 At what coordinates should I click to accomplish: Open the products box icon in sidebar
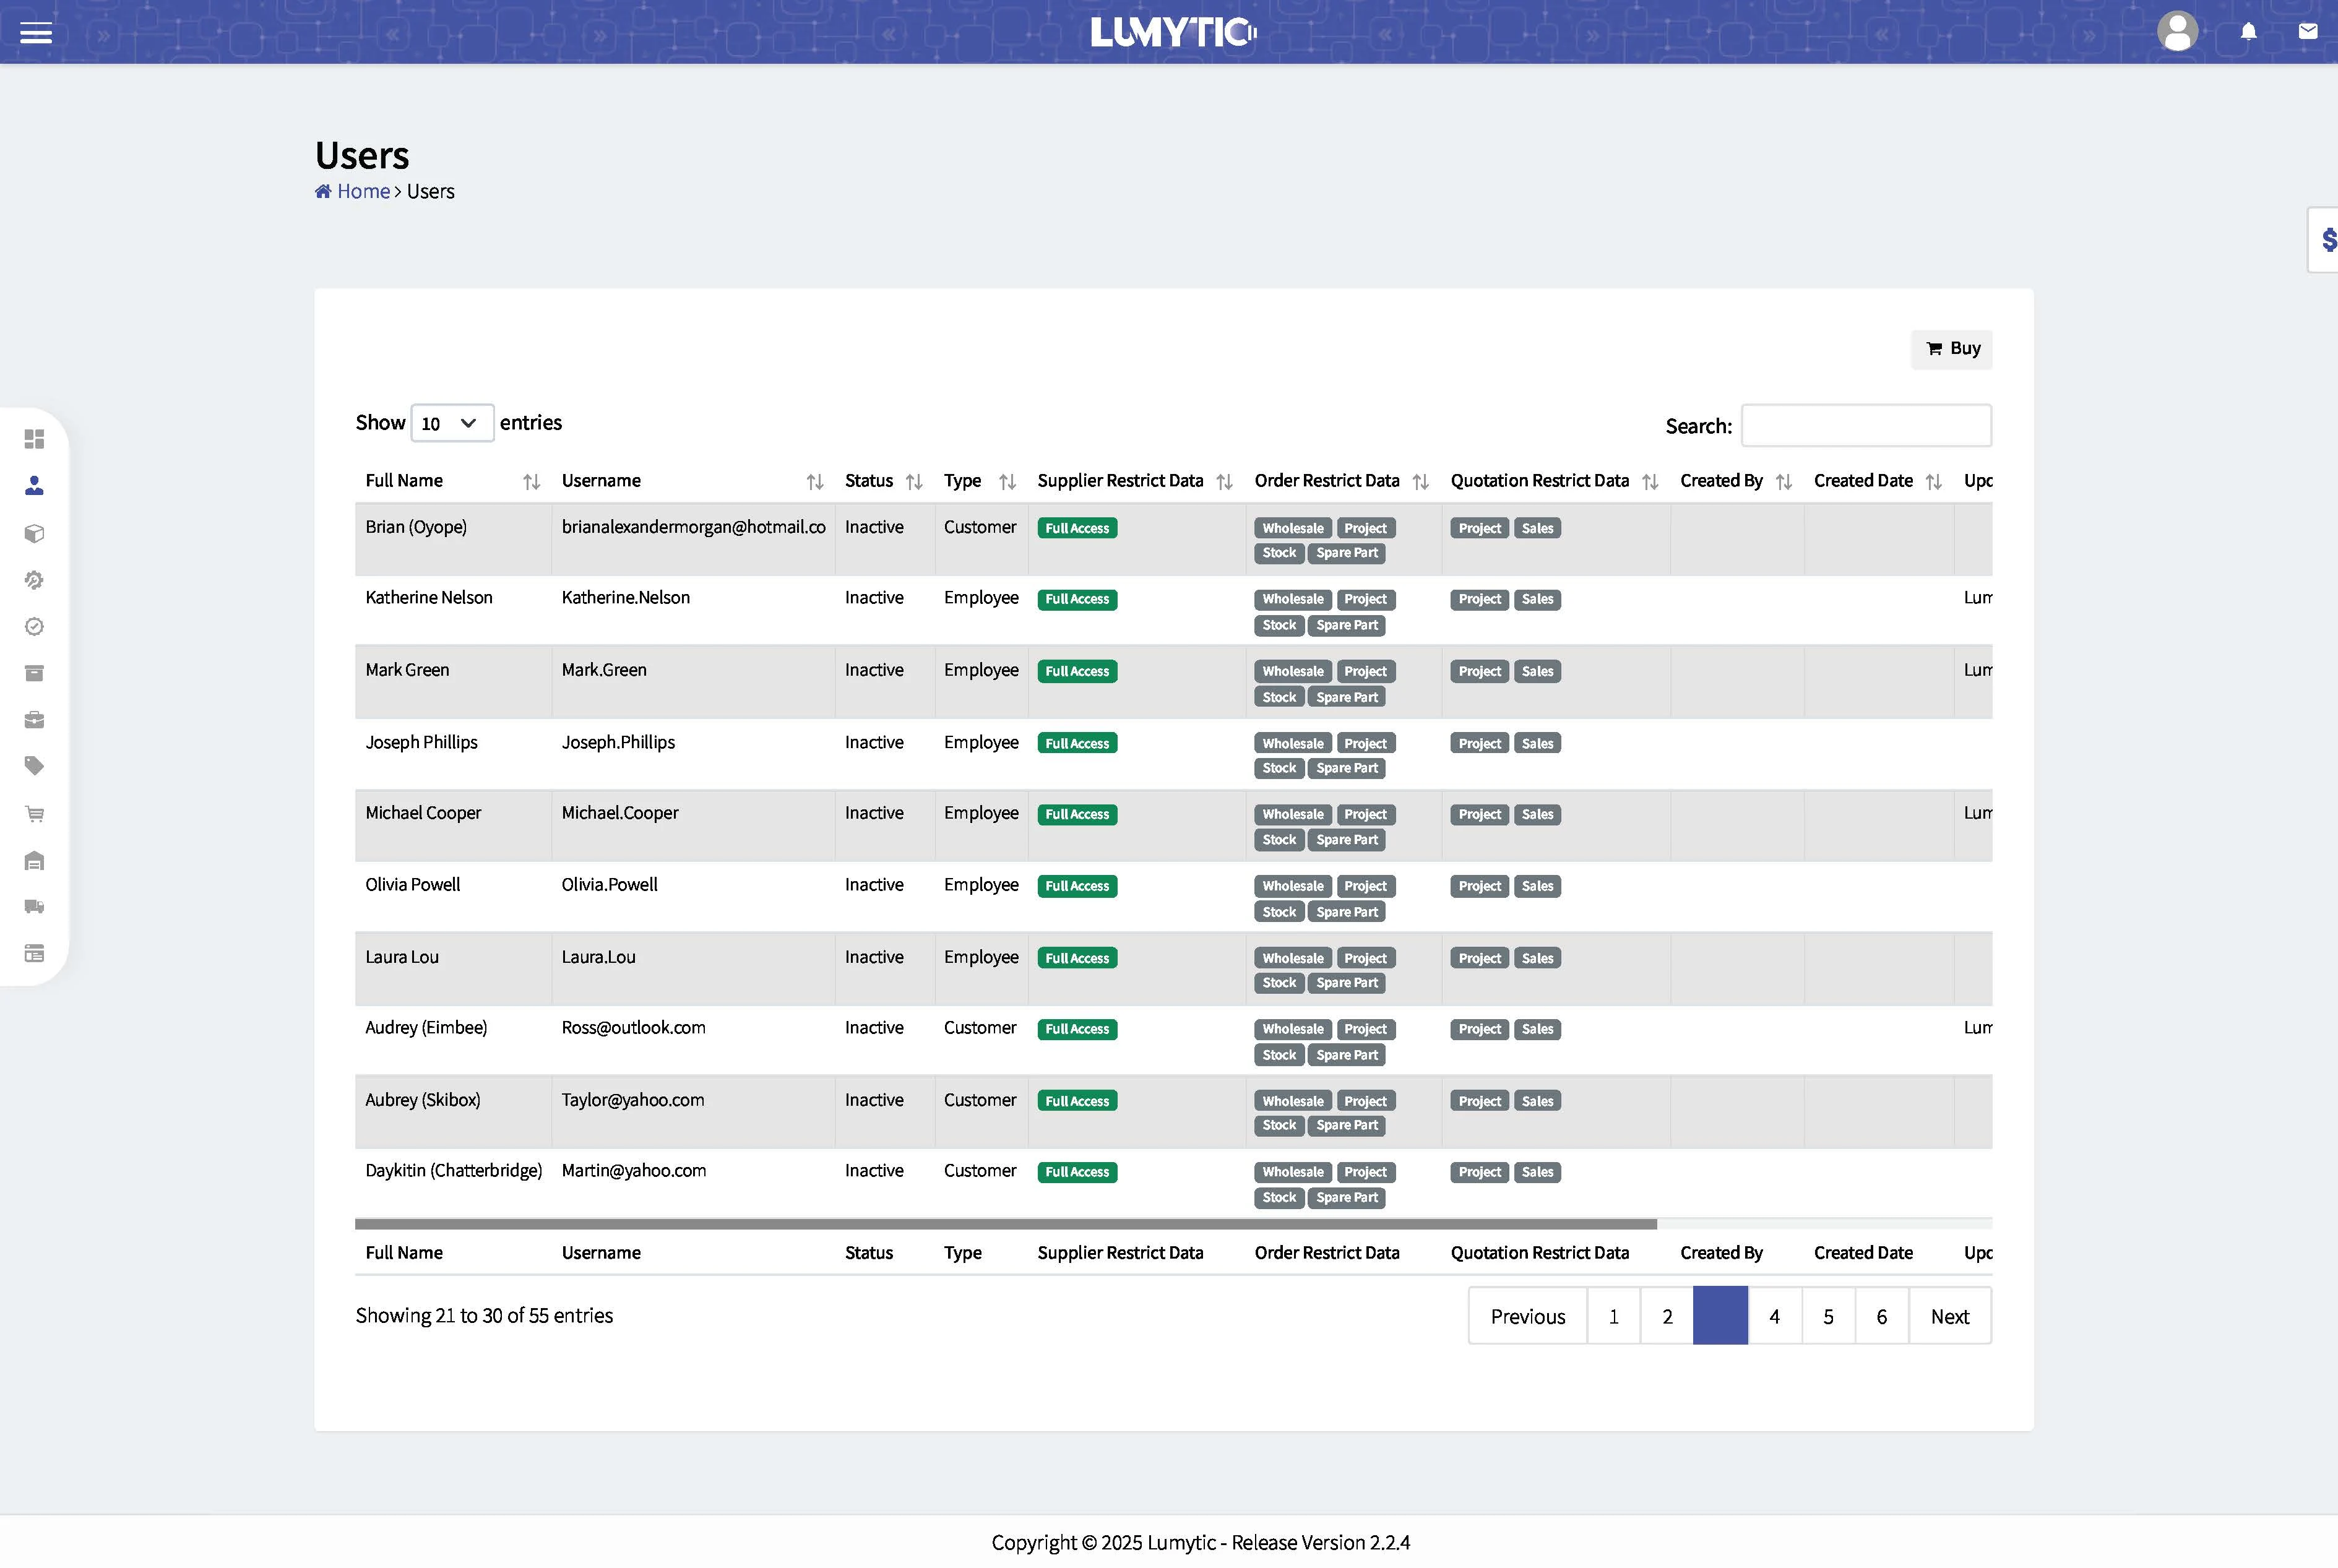coord(34,533)
